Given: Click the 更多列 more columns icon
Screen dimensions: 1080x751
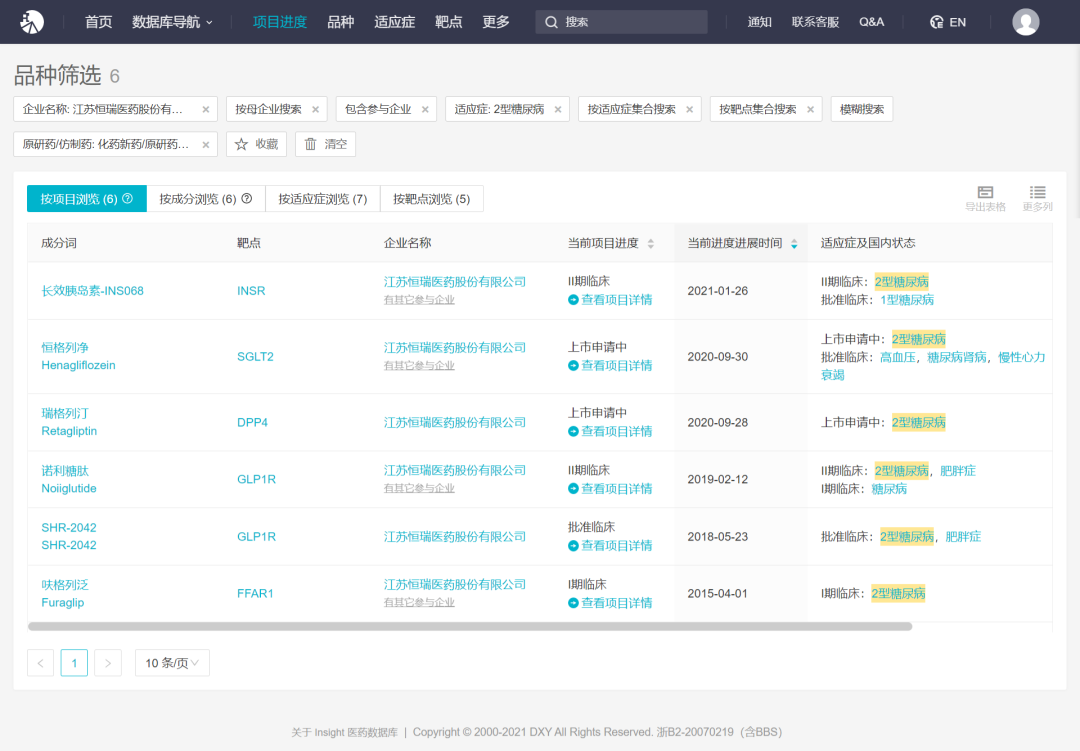Looking at the screenshot, I should tap(1037, 198).
